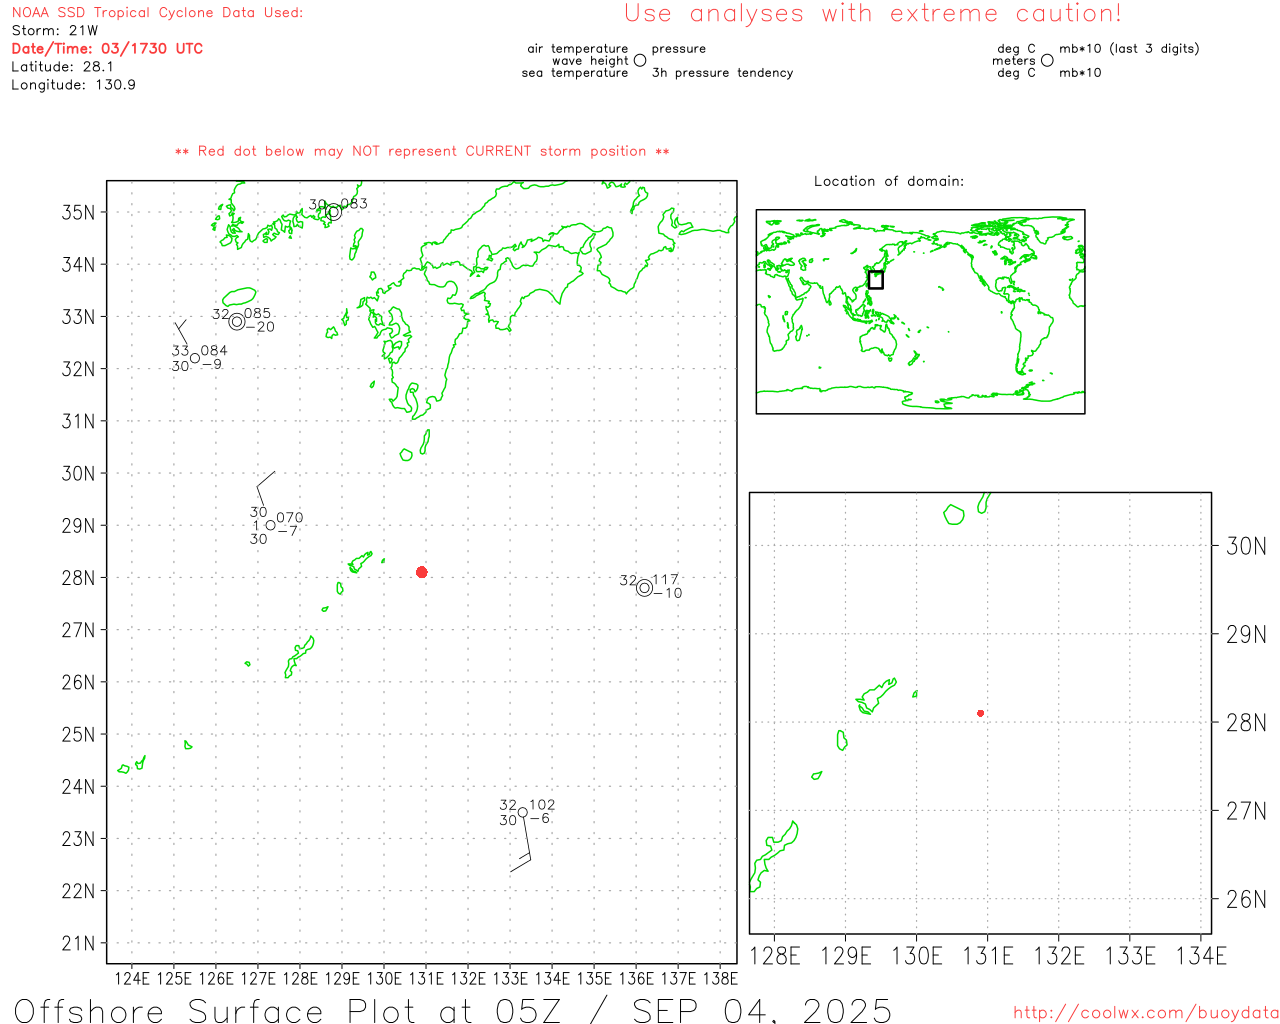Image resolution: width=1280 pixels, height=1024 pixels.
Task: Click the 124E longitude label on main map
Action: [x=132, y=979]
